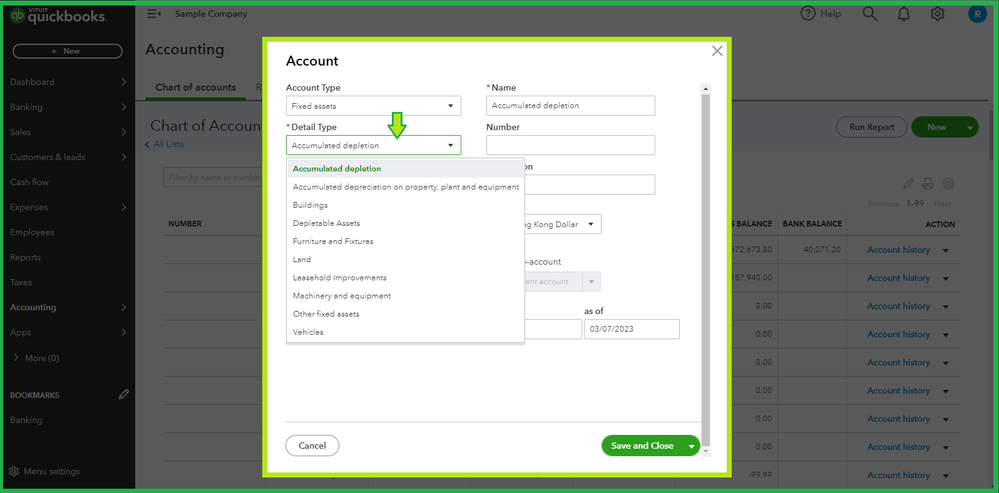Open the New button dropdown arrow
This screenshot has height=493, width=999.
pos(970,127)
